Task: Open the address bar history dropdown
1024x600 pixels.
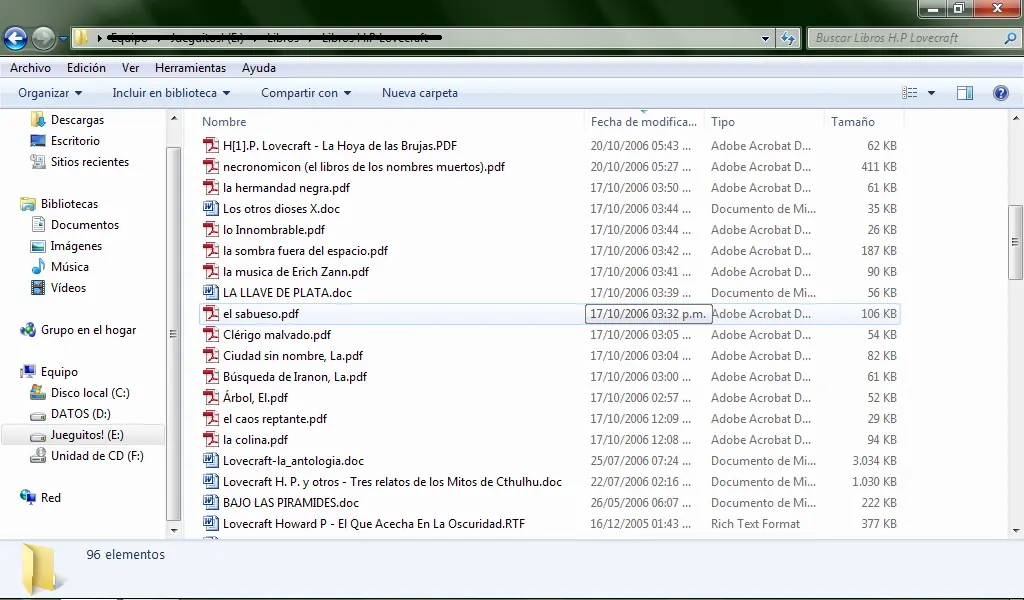Action: (x=765, y=39)
